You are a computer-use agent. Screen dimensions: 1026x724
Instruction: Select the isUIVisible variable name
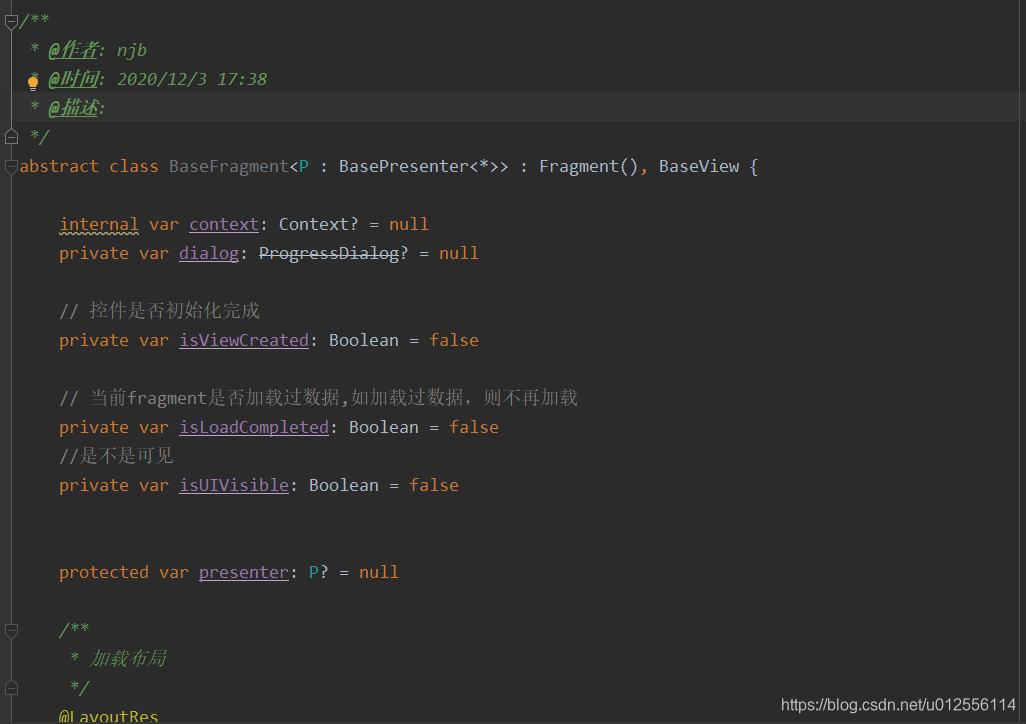[x=233, y=485]
